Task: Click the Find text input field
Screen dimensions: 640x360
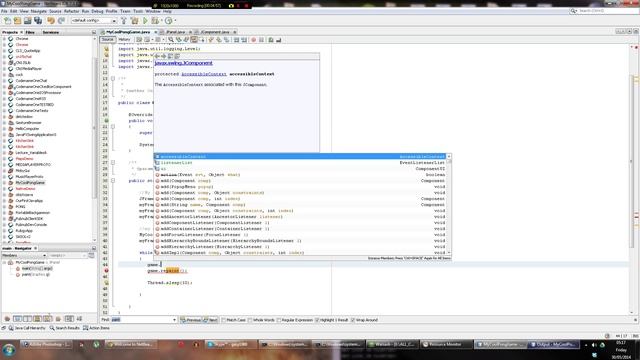Action: click(x=141, y=320)
